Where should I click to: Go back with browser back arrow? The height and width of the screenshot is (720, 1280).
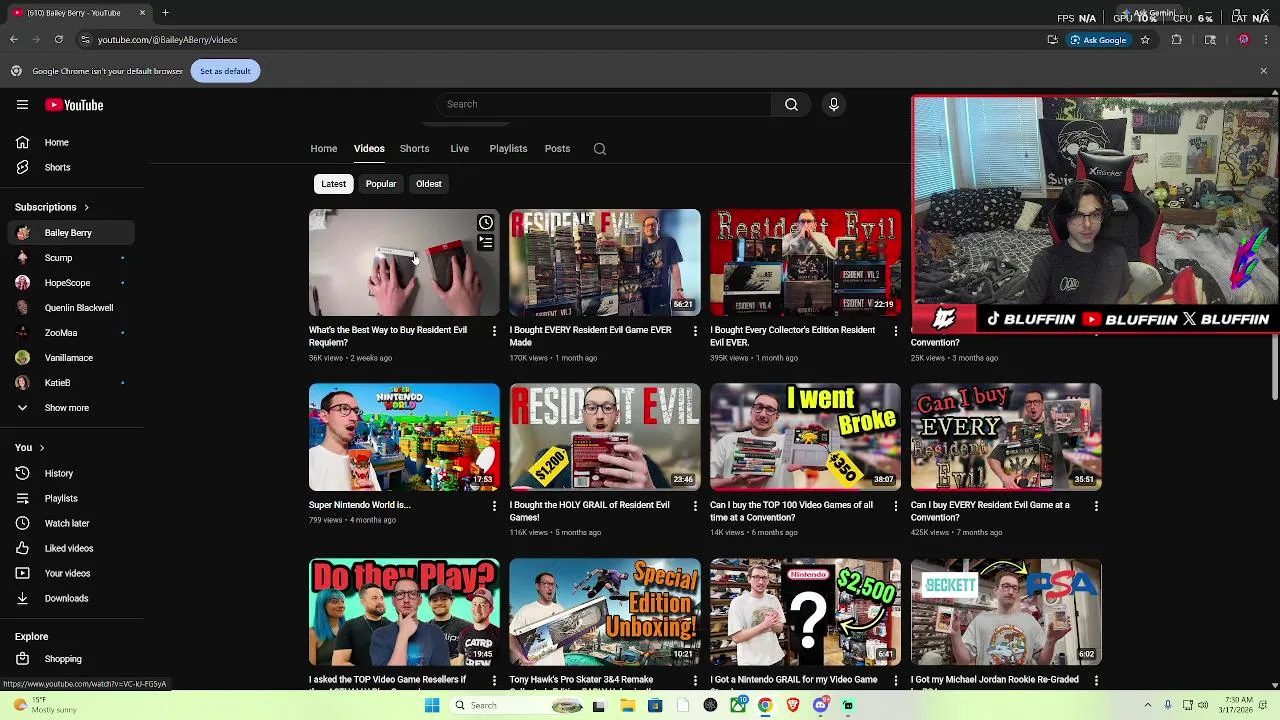coord(14,40)
